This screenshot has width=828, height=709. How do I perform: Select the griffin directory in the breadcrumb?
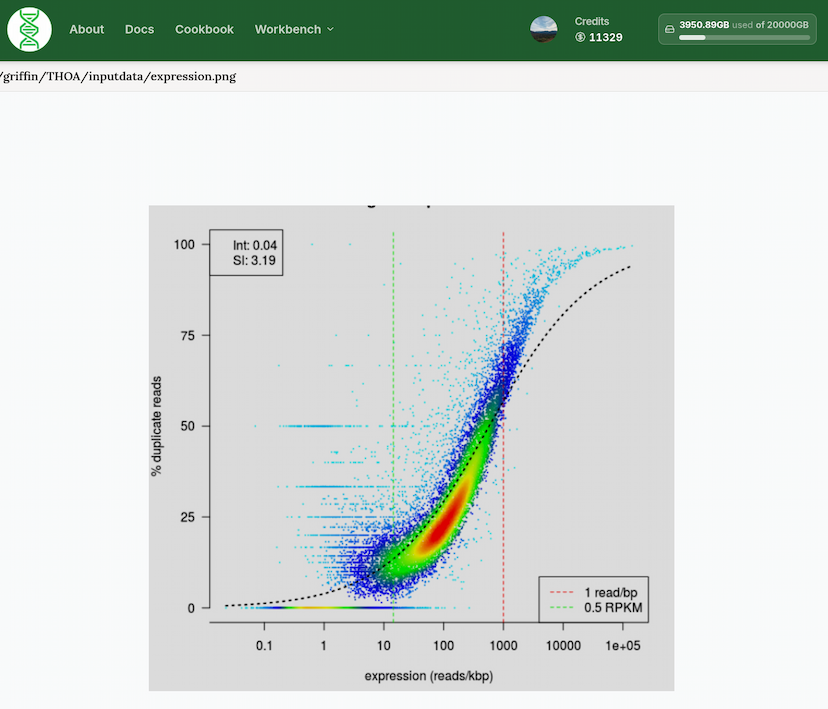click(x=22, y=76)
